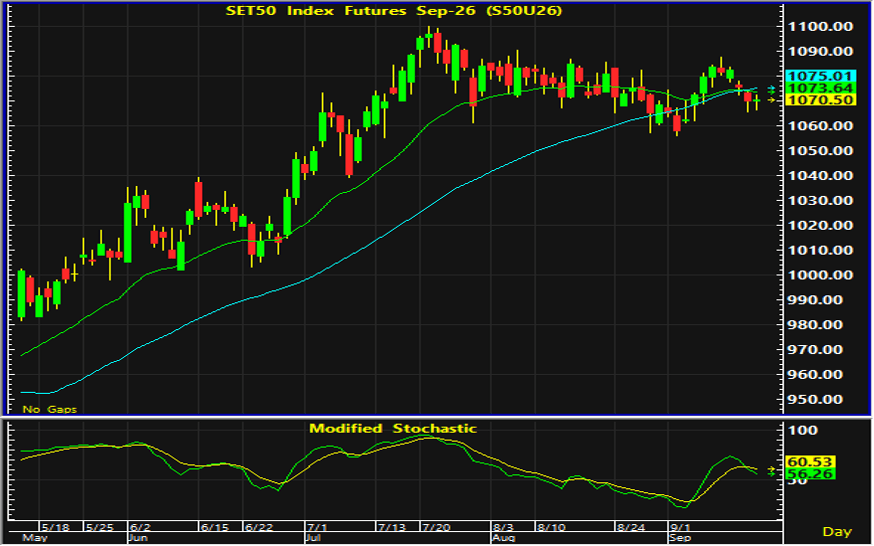Select the cyan 1075.01 moving average value label
The image size is (874, 546).
click(x=820, y=76)
